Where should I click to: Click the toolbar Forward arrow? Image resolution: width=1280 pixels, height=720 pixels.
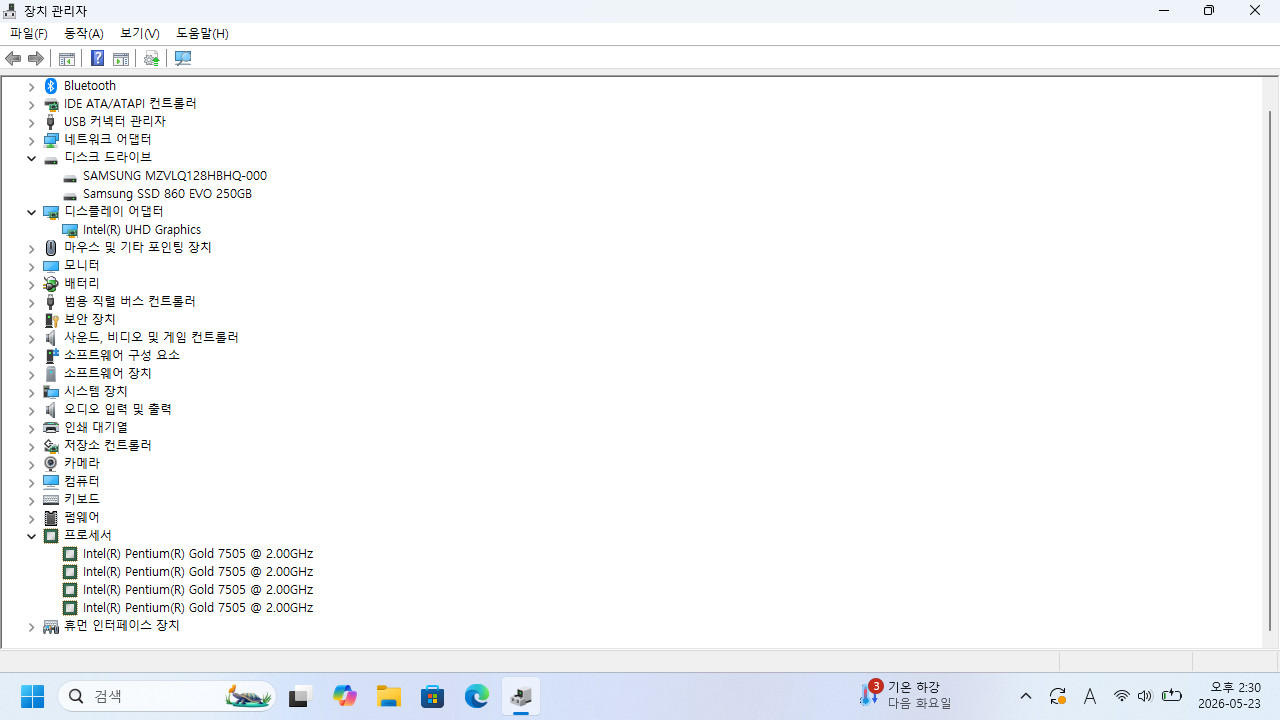point(36,58)
